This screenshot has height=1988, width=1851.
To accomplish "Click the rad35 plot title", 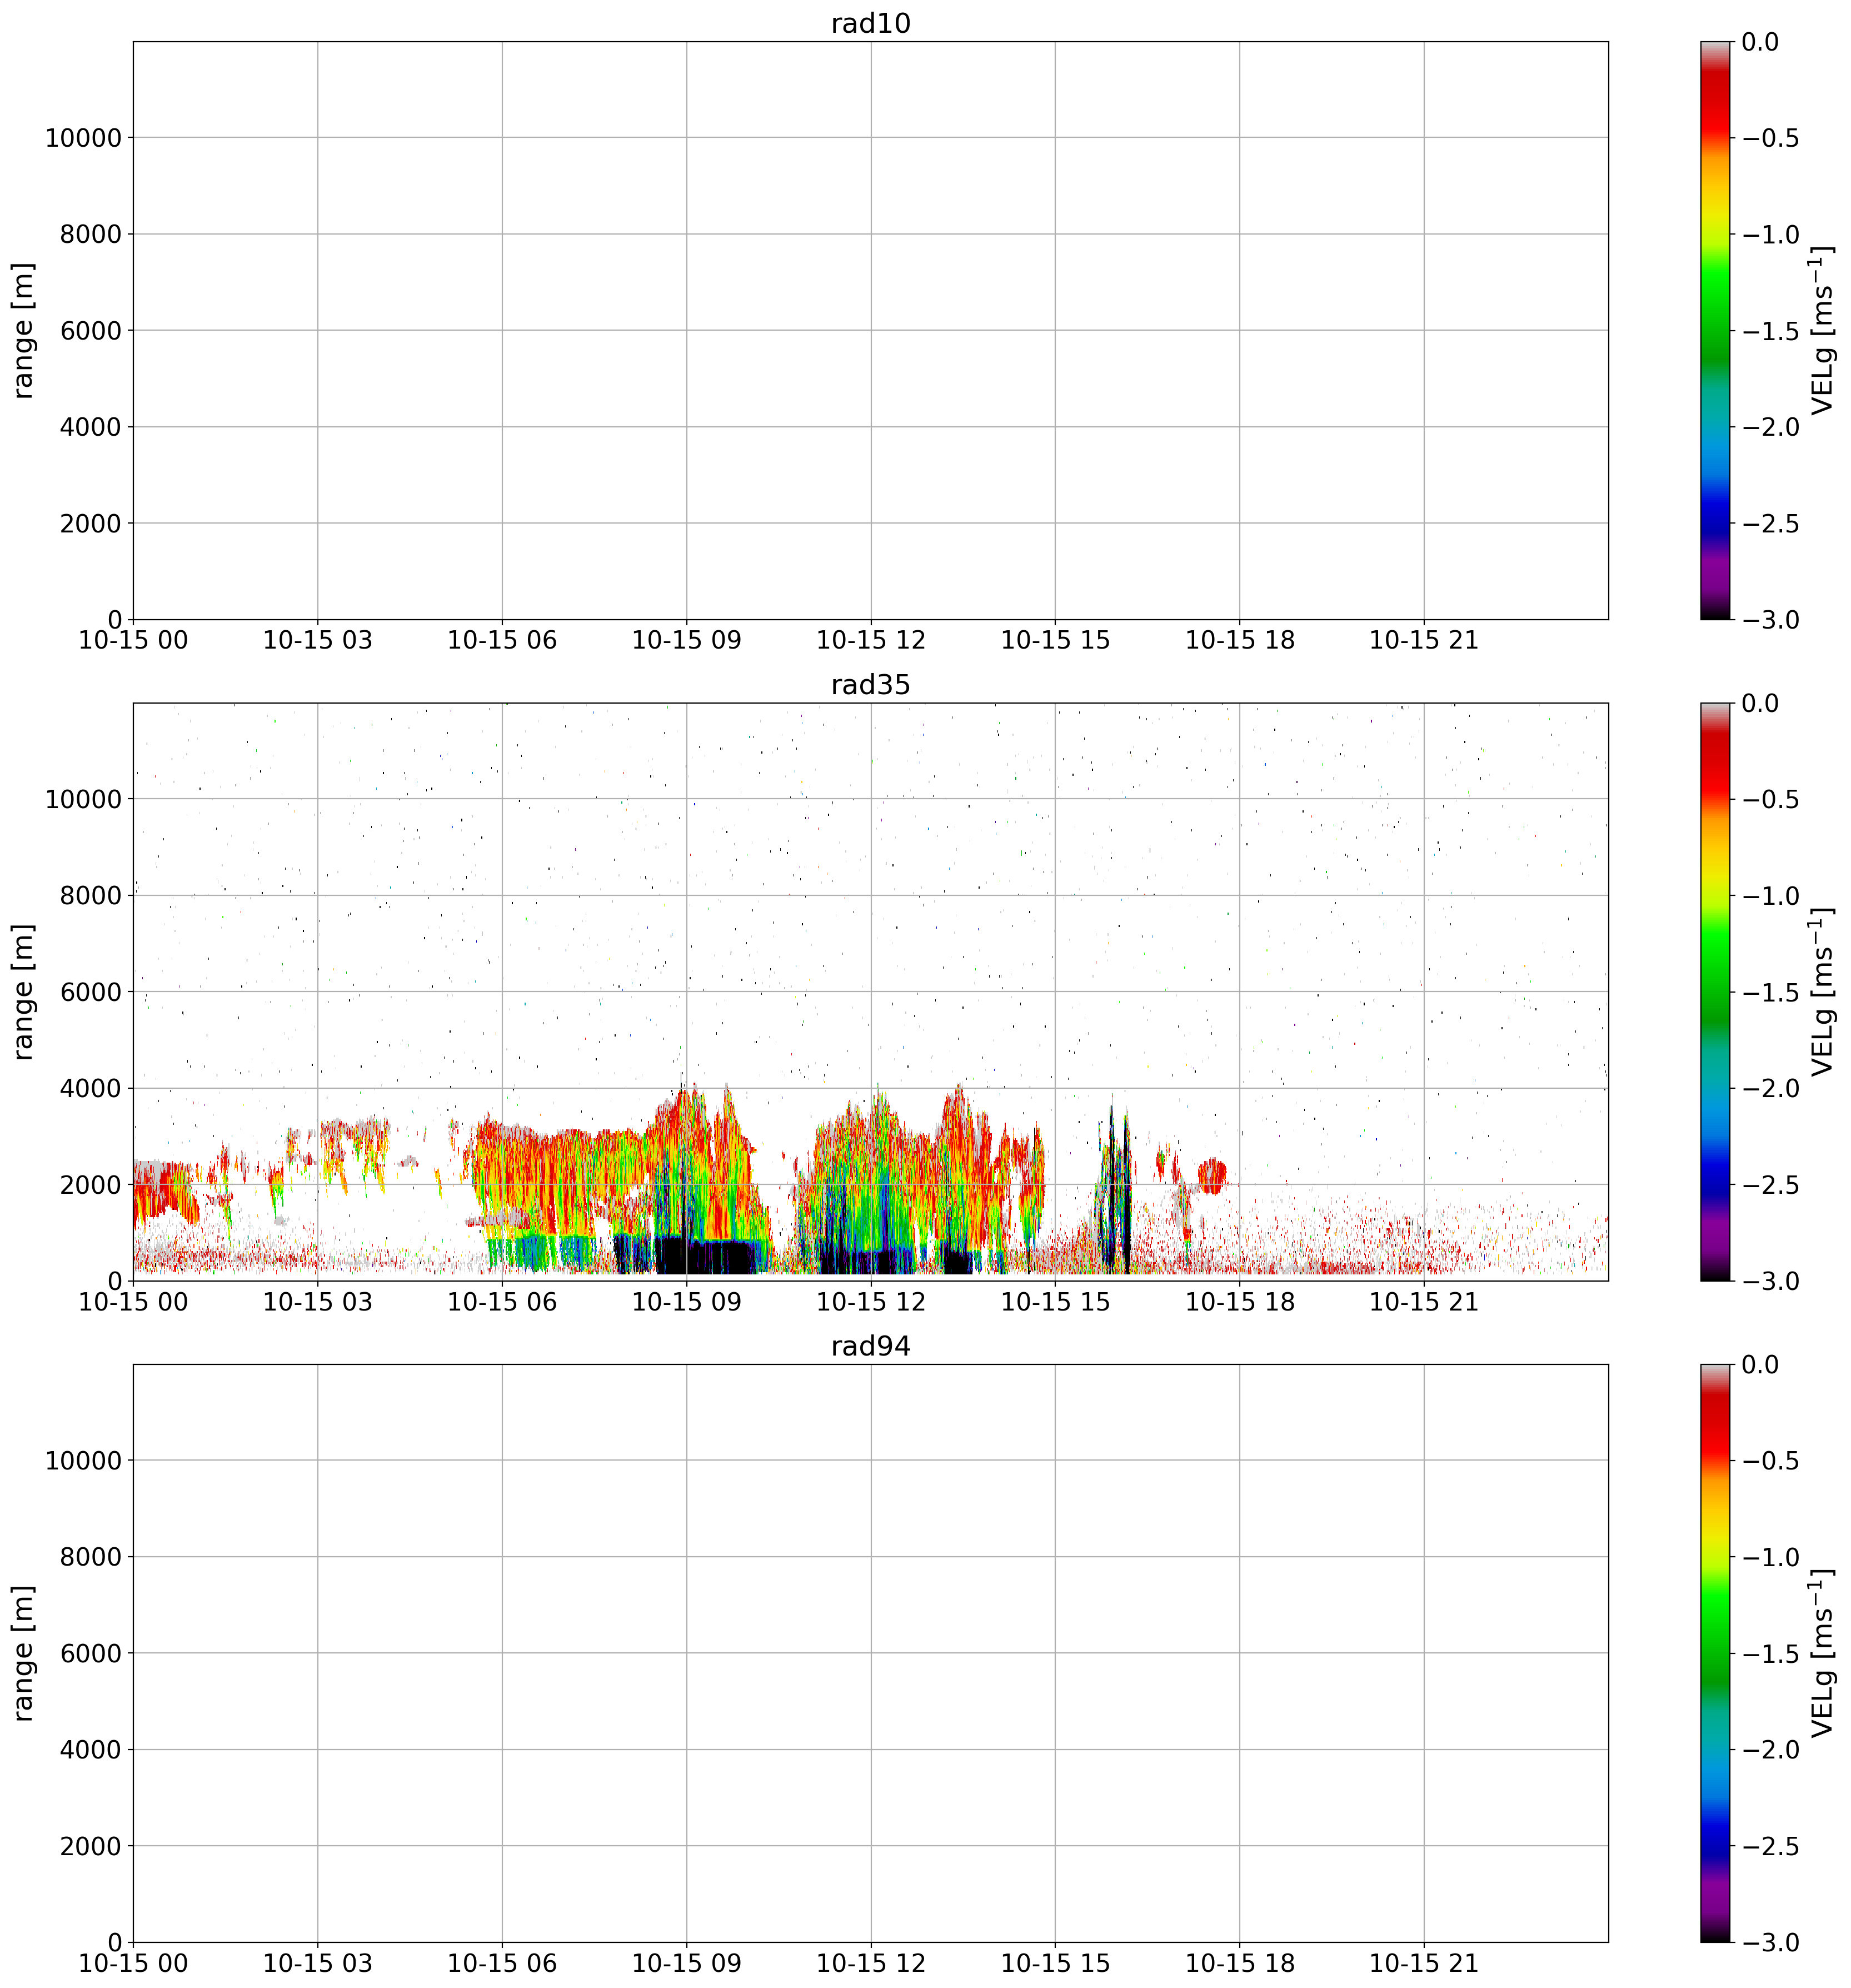I will tap(870, 685).
